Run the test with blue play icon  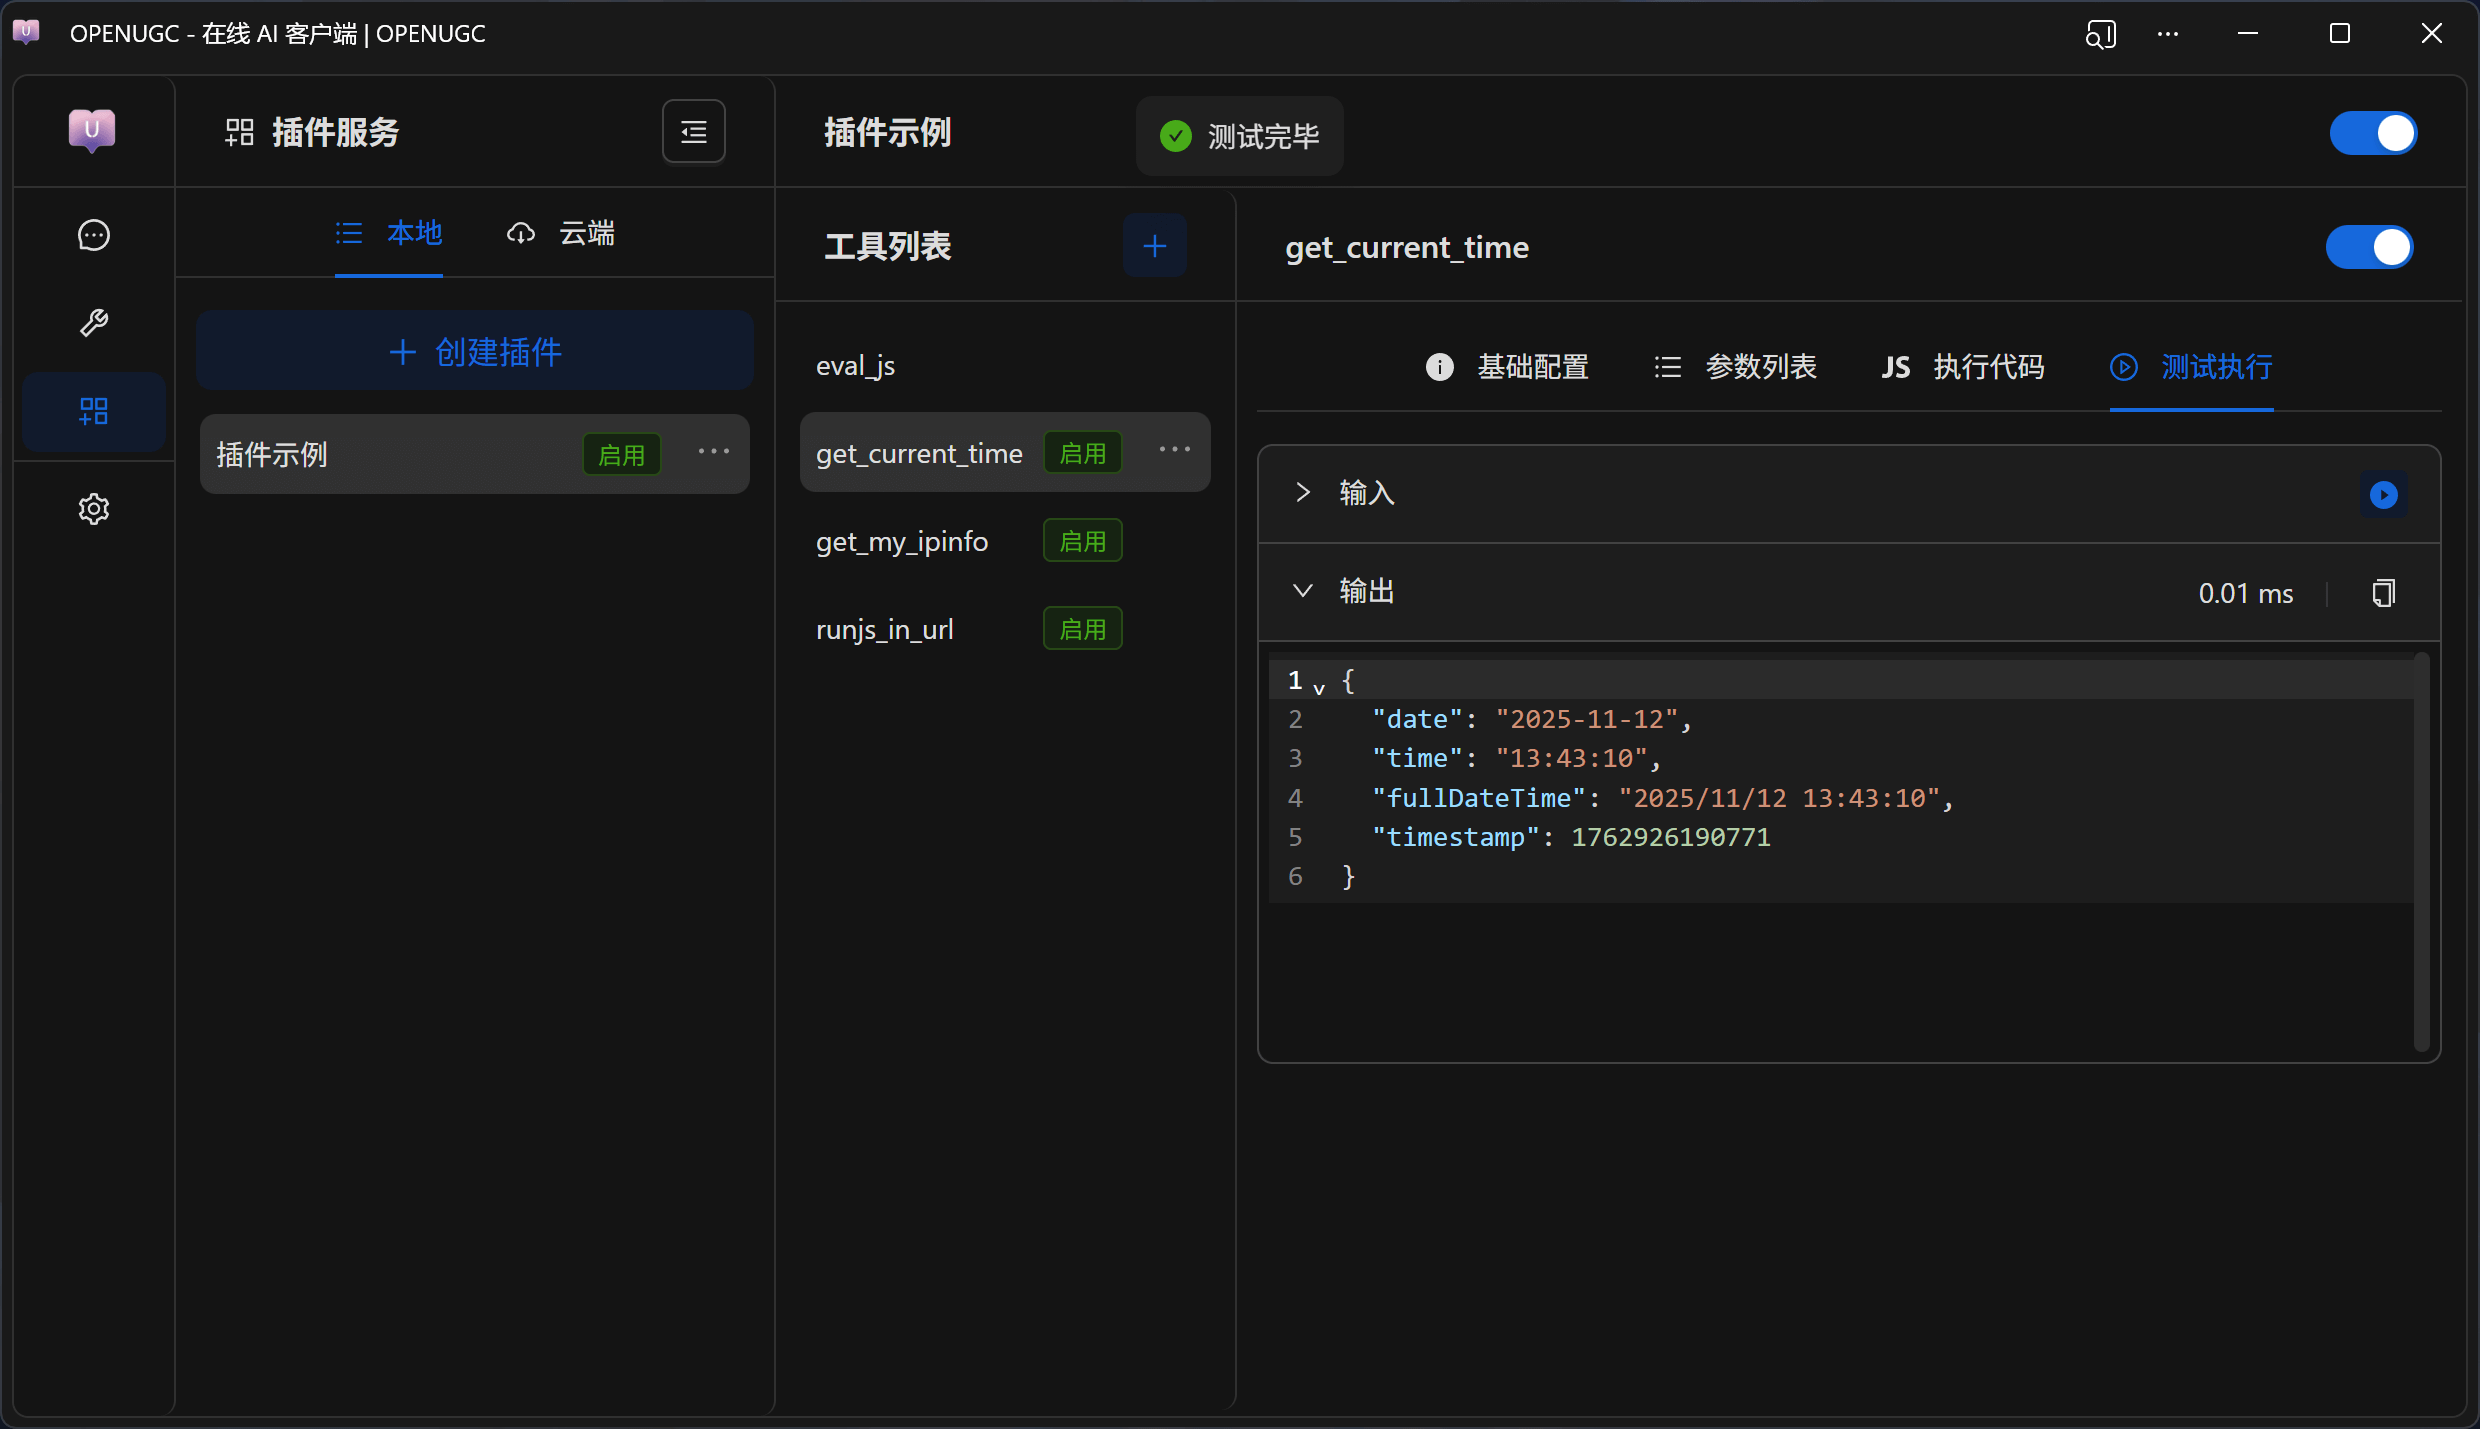pos(2383,494)
